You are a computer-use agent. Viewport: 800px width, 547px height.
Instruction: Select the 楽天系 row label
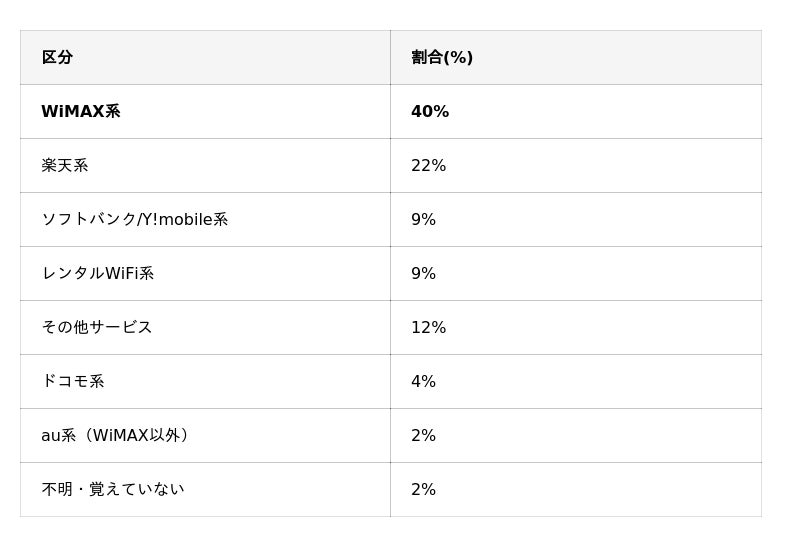point(65,166)
